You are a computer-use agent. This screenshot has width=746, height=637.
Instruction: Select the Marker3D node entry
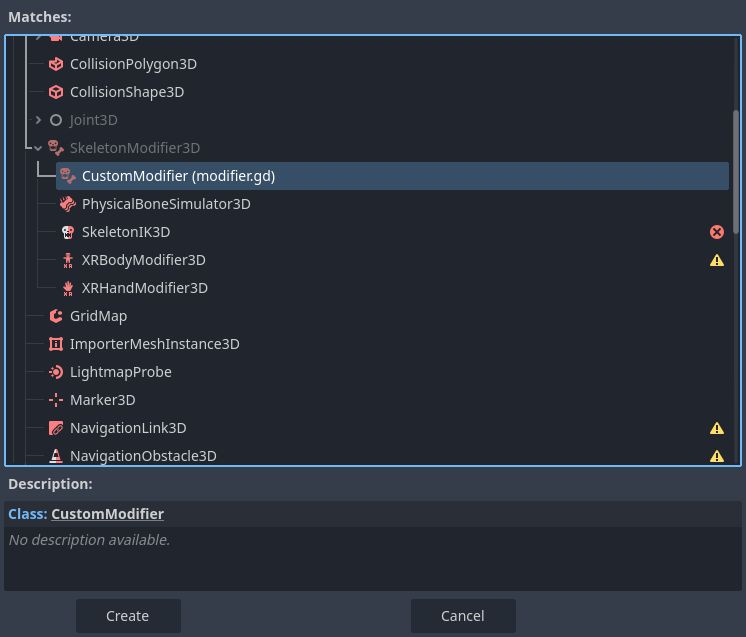102,400
